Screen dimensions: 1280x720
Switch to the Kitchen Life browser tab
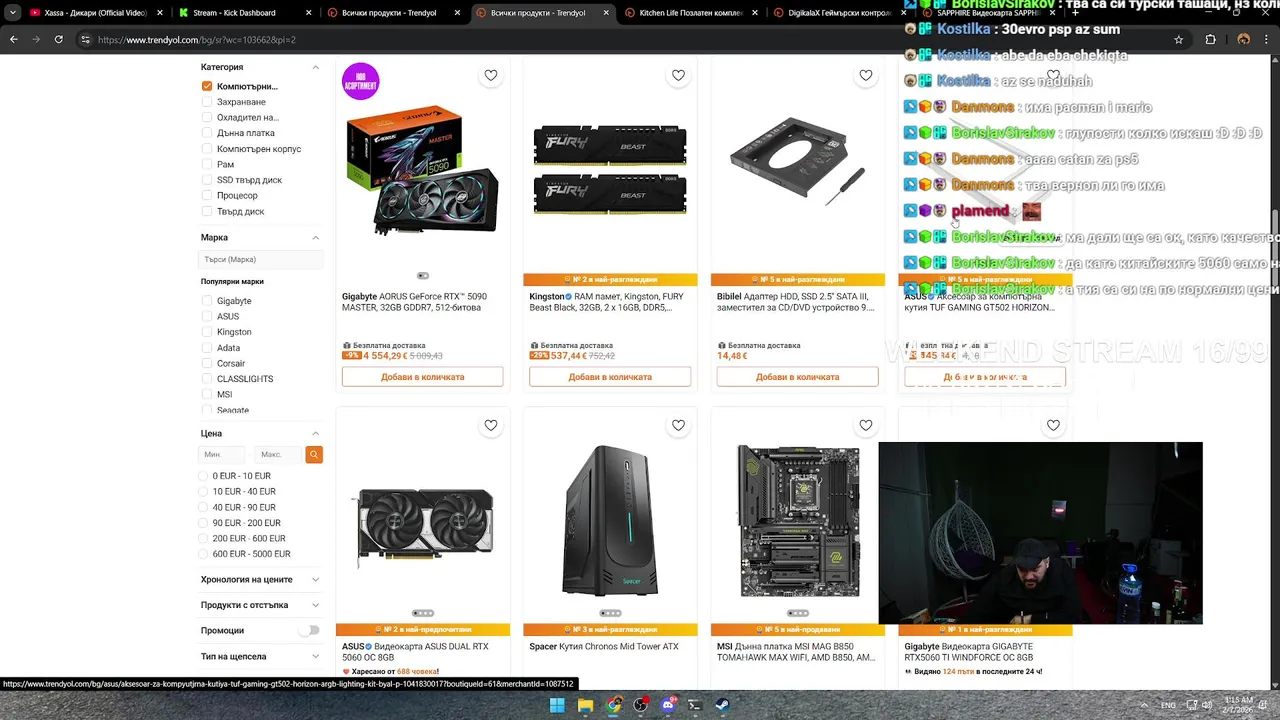(x=690, y=13)
